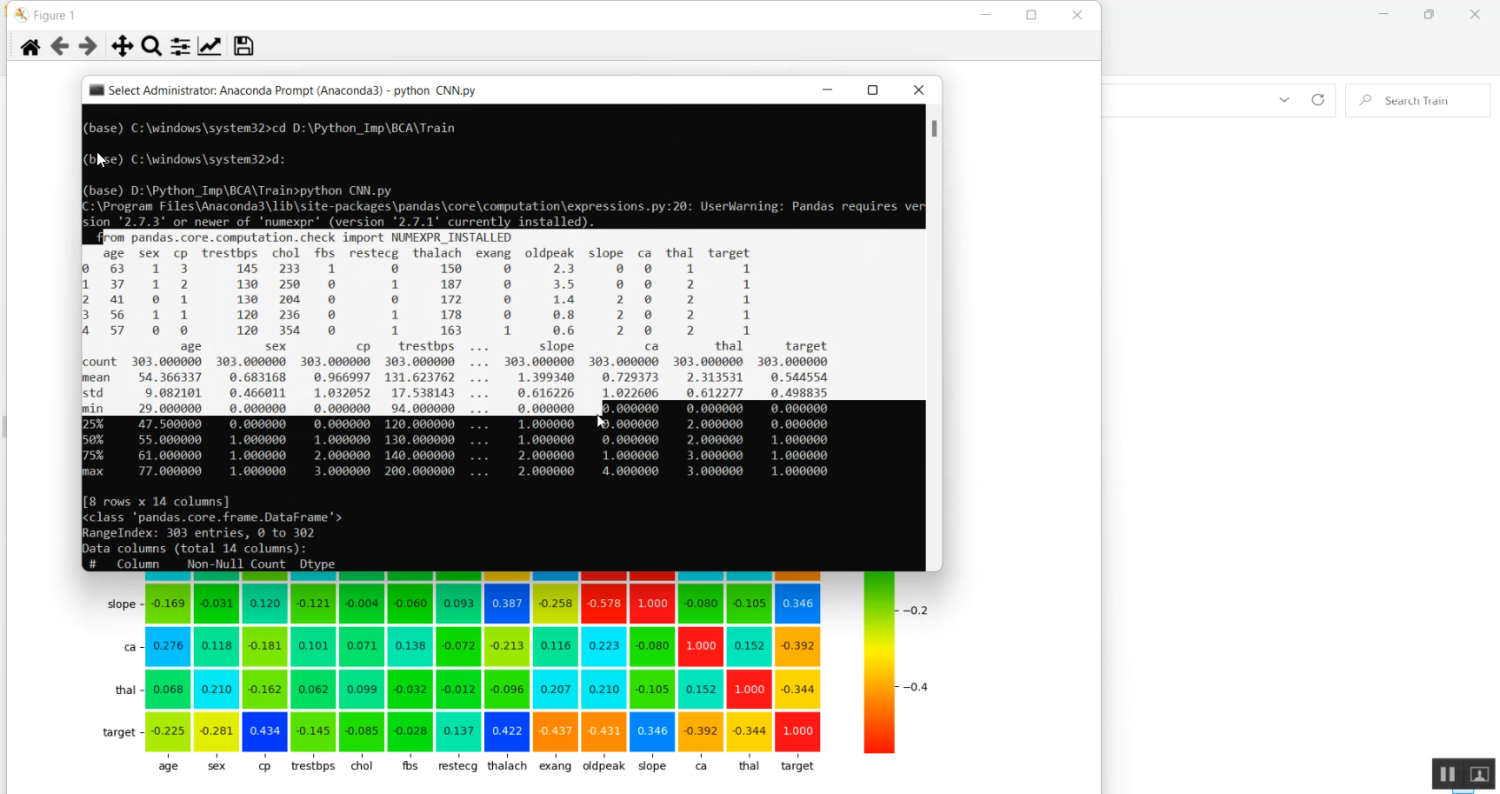
Task: Reset the figure view with Home icon
Action: (x=30, y=46)
